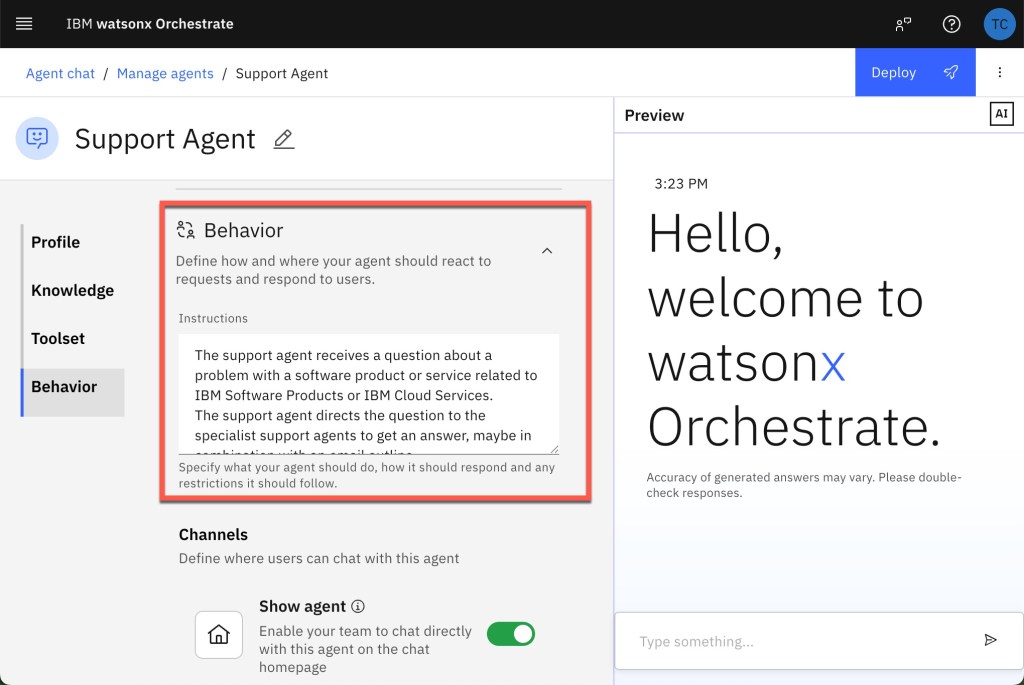Screen dimensions: 1024x685
Task: Collapse the Behavior section chevron
Action: pyautogui.click(x=547, y=251)
